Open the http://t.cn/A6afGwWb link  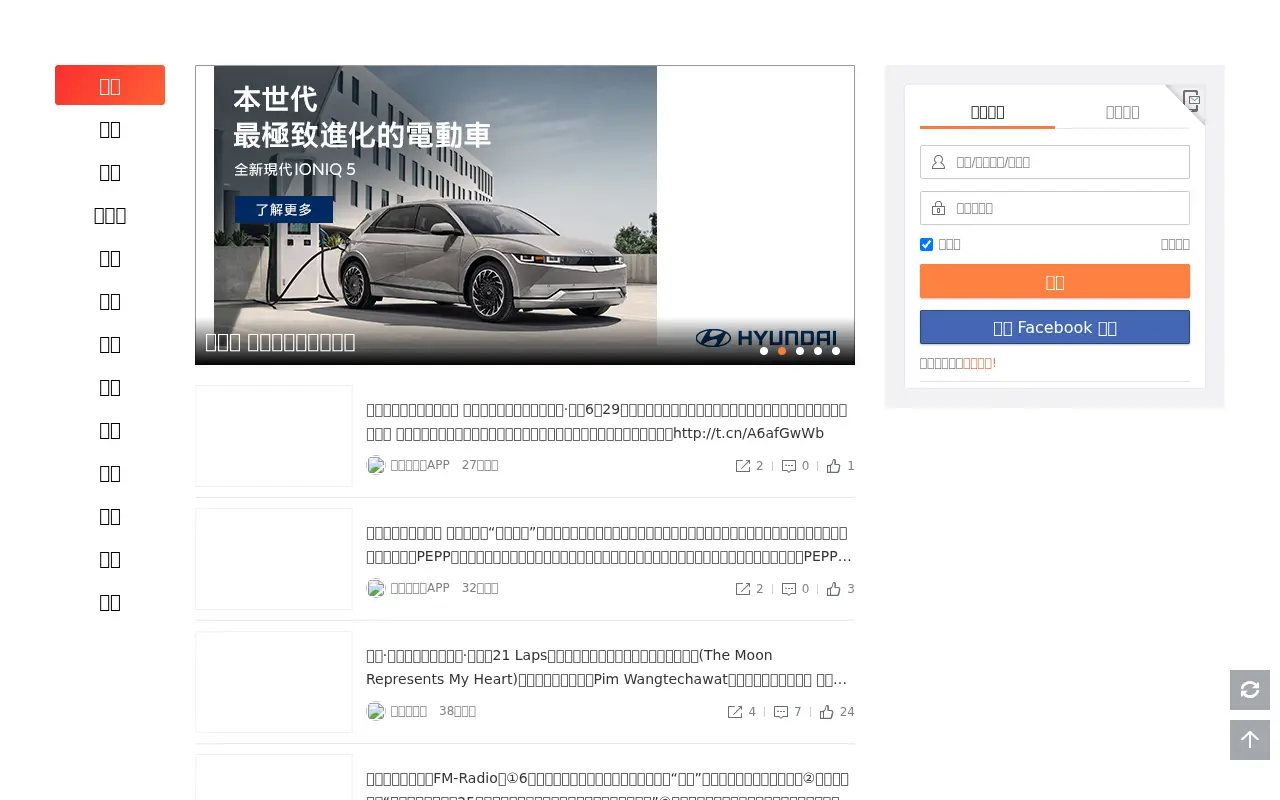tap(749, 433)
